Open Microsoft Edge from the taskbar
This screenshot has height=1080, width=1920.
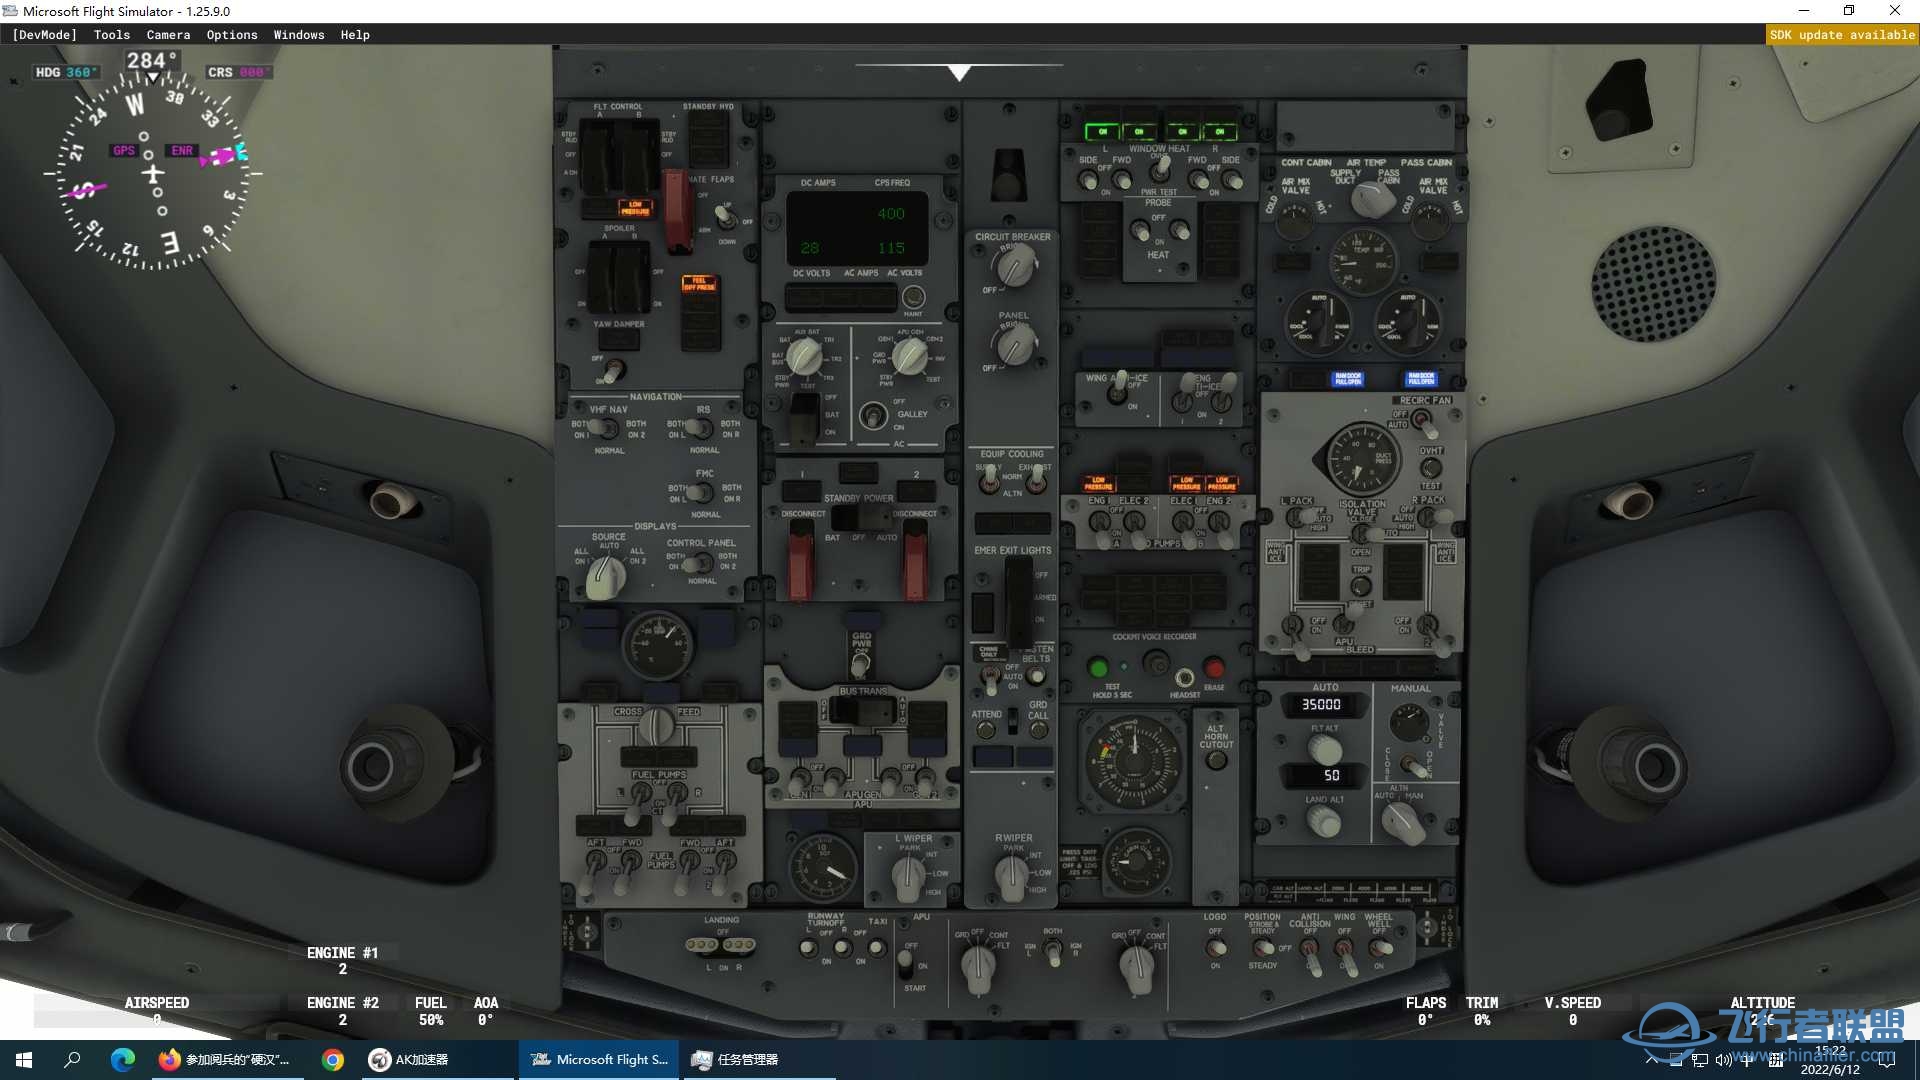tap(122, 1060)
